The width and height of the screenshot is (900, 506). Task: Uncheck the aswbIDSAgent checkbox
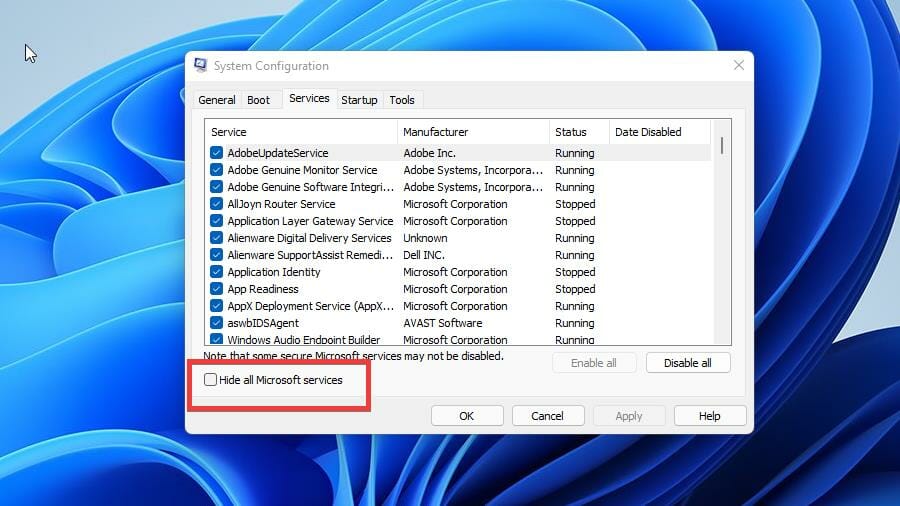(216, 322)
